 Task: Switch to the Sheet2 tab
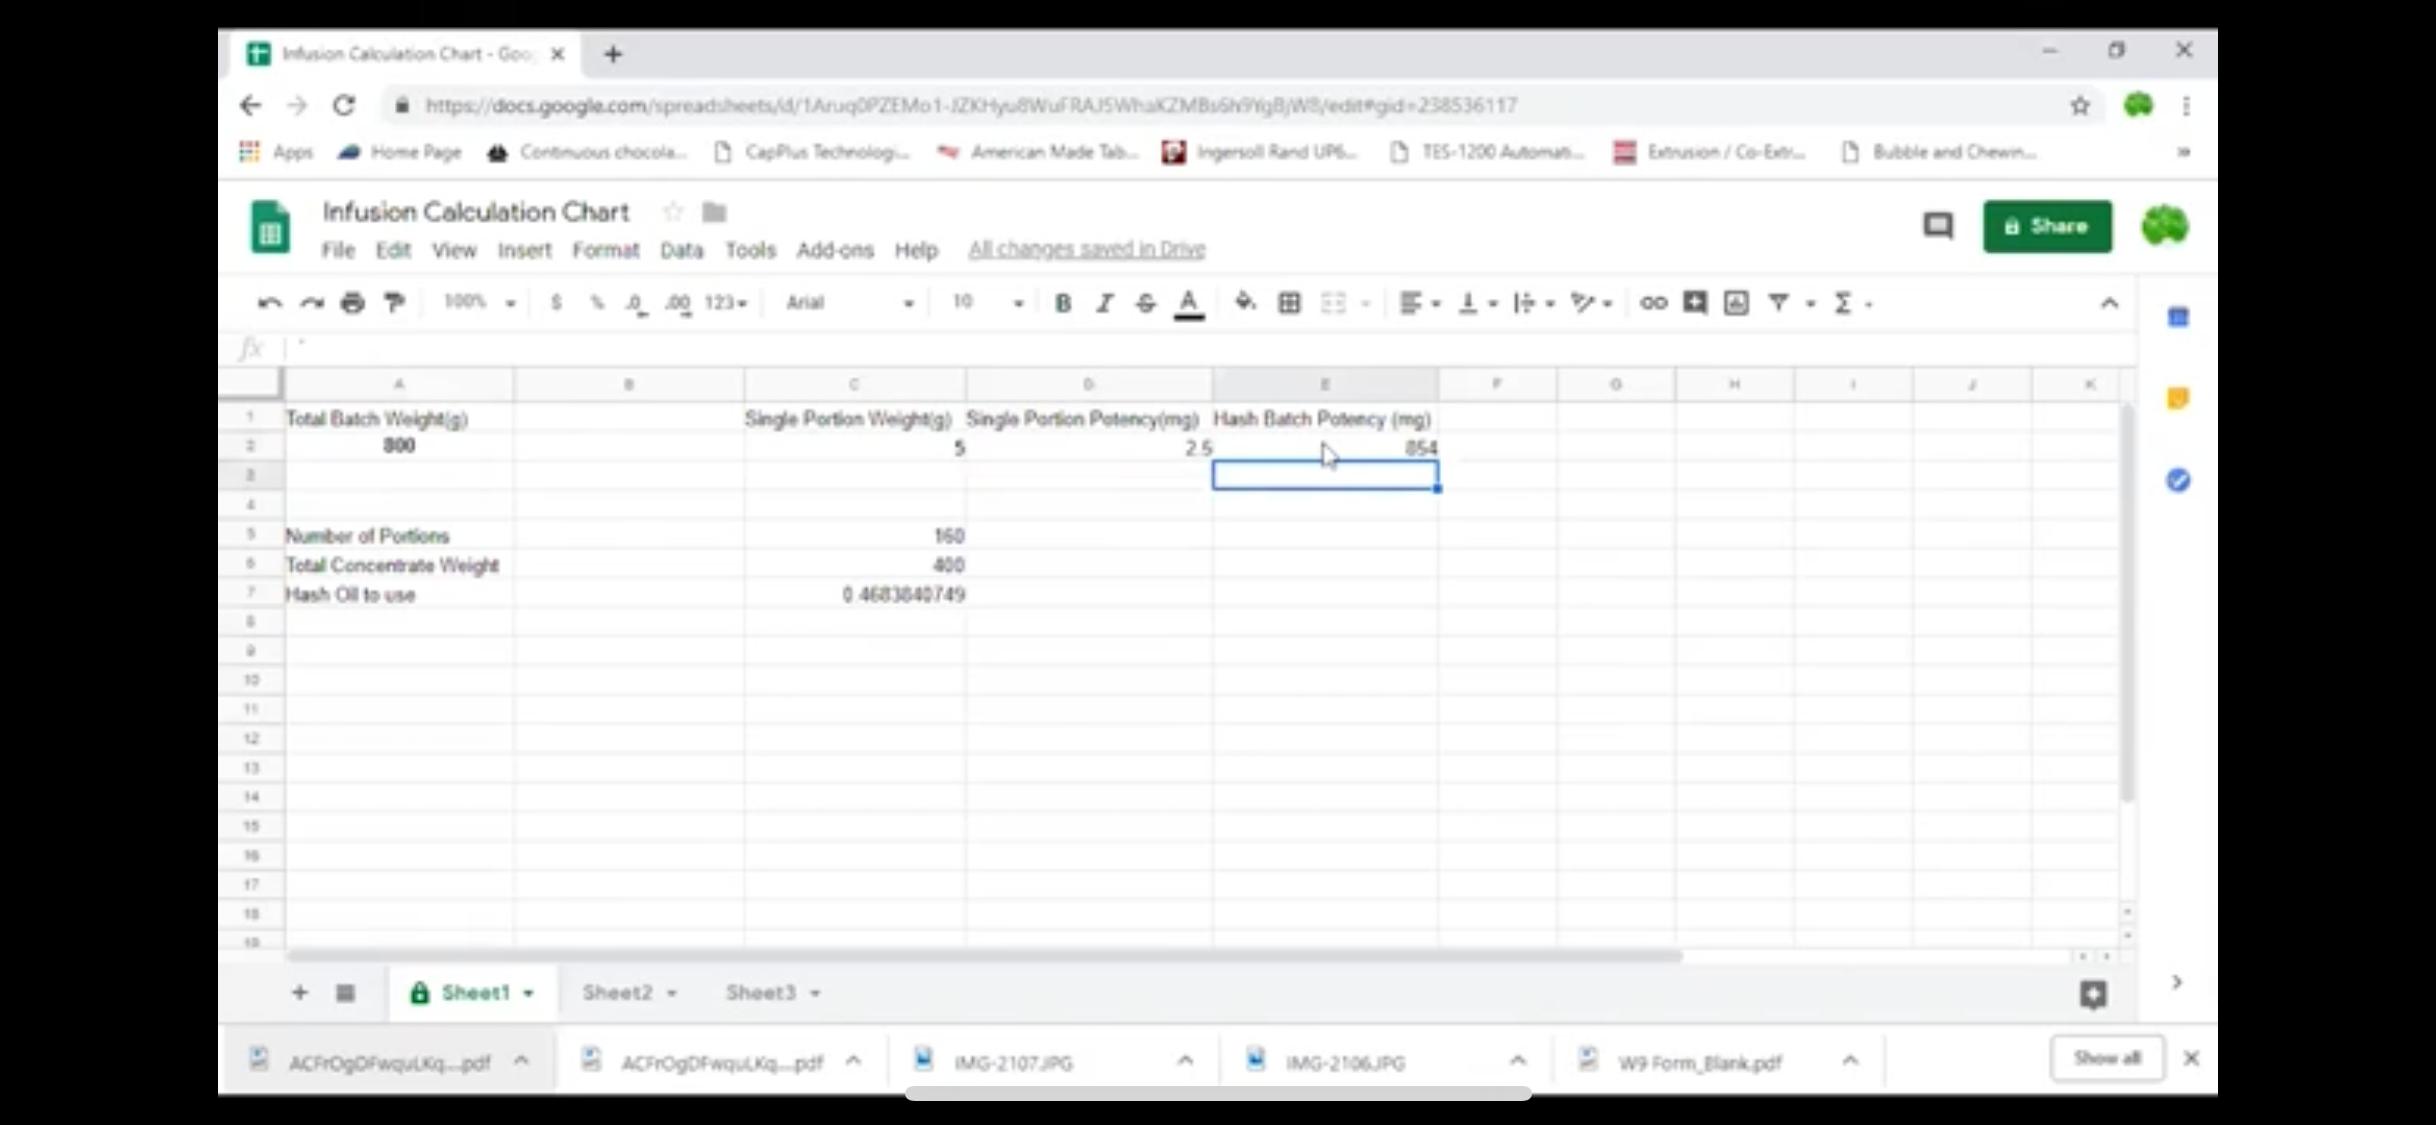pos(617,992)
